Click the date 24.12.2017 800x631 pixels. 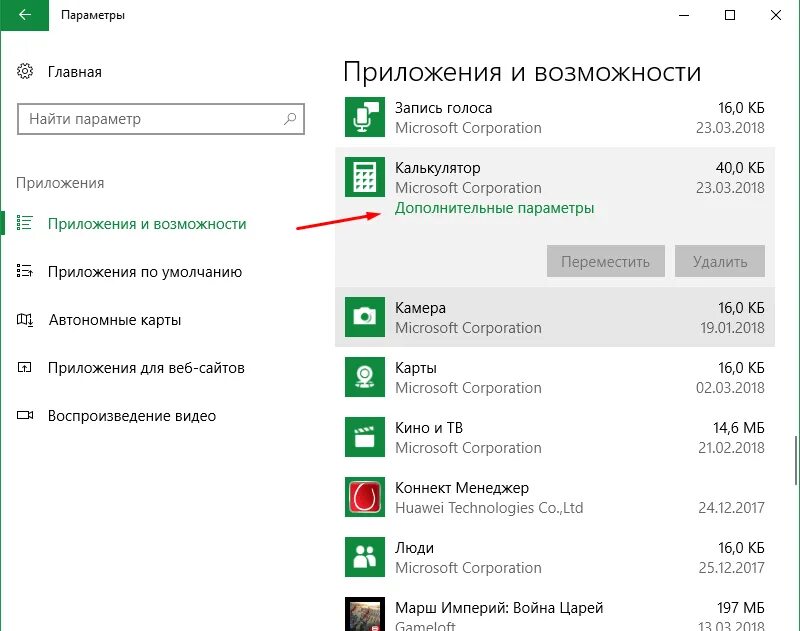click(x=731, y=508)
